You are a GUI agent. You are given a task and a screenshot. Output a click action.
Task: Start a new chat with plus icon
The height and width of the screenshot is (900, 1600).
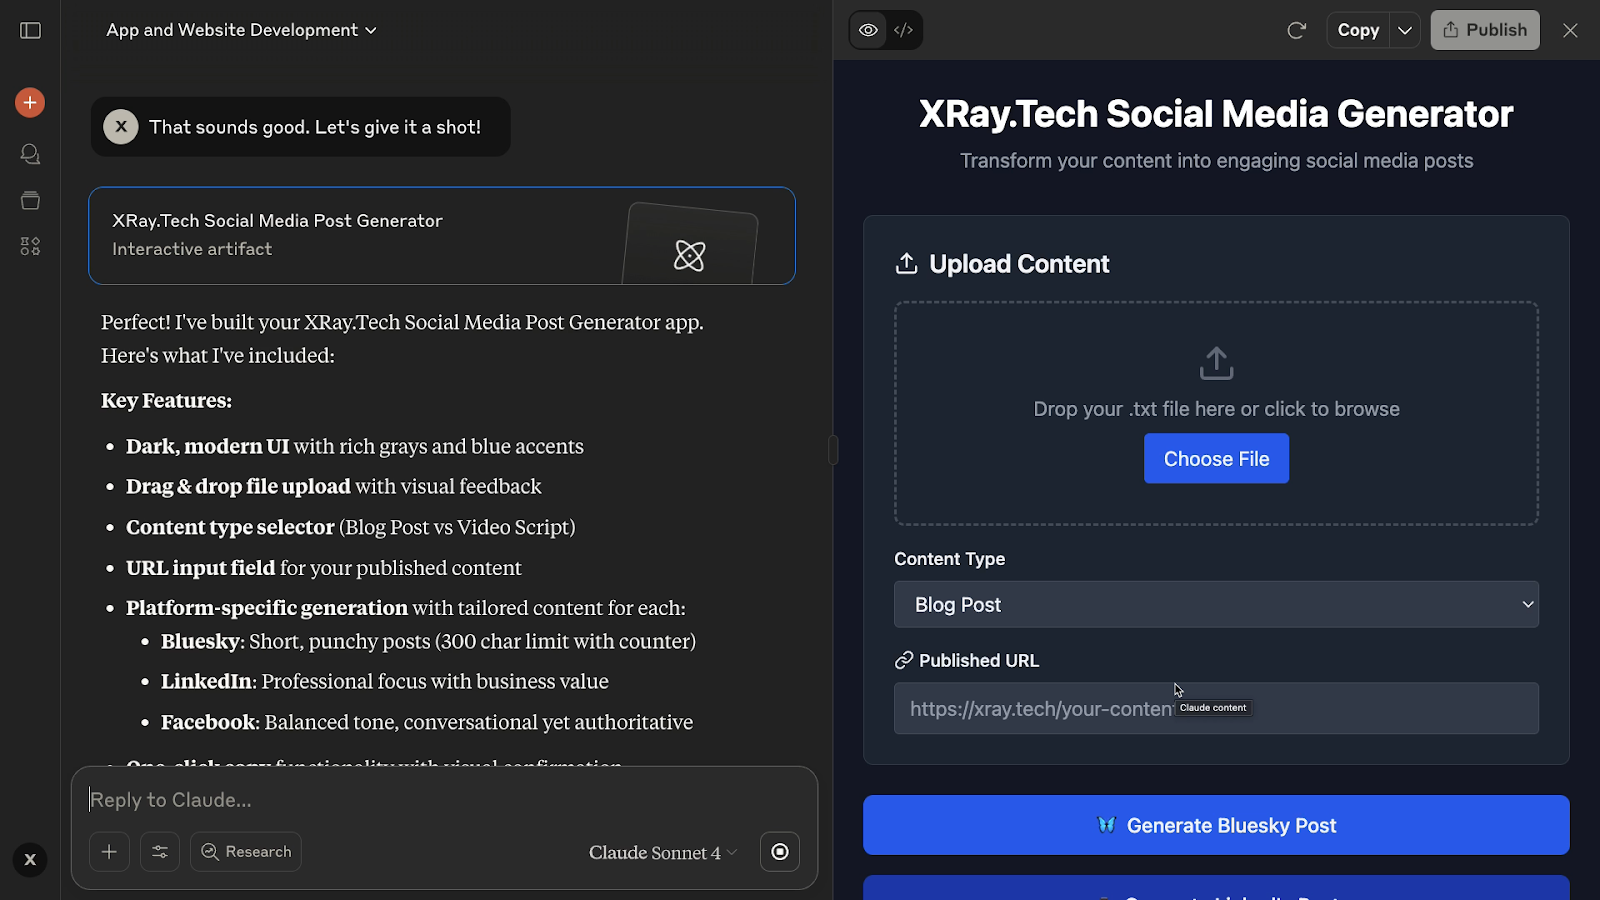point(30,102)
